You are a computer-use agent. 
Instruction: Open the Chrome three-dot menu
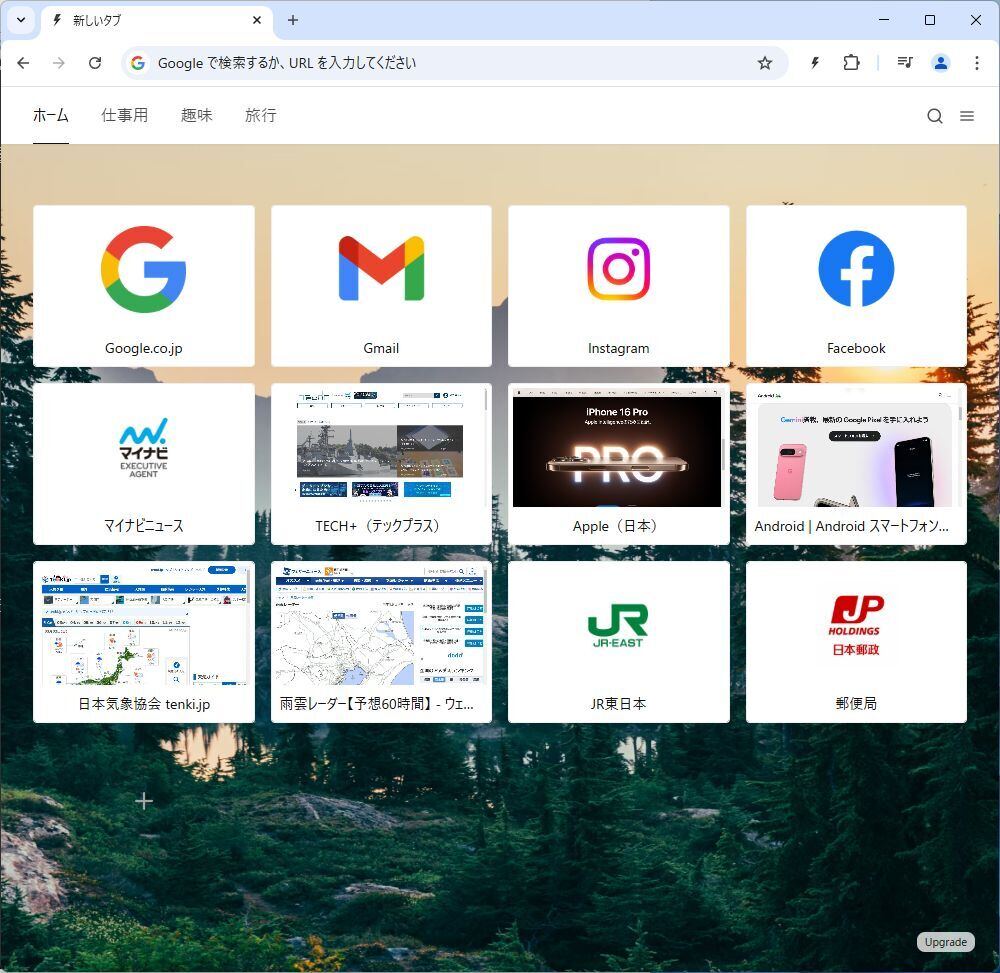976,62
